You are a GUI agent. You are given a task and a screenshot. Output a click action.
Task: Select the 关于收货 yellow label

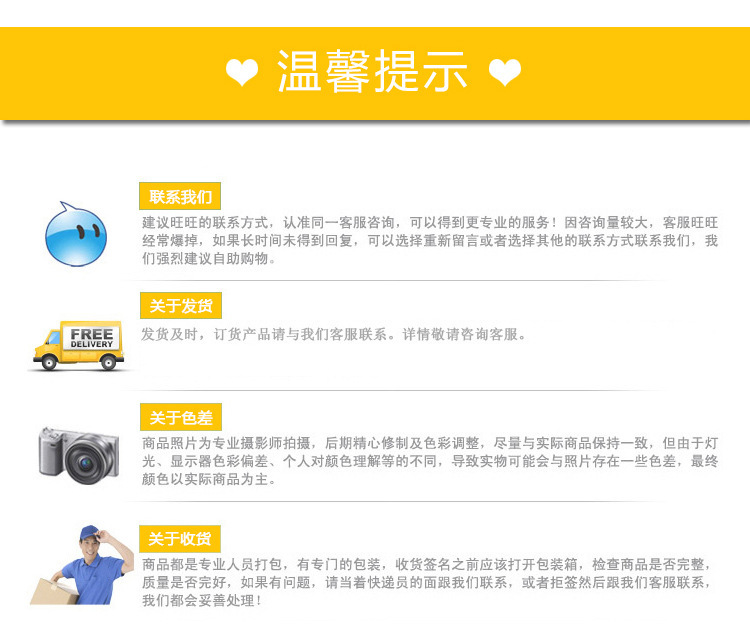click(x=180, y=539)
